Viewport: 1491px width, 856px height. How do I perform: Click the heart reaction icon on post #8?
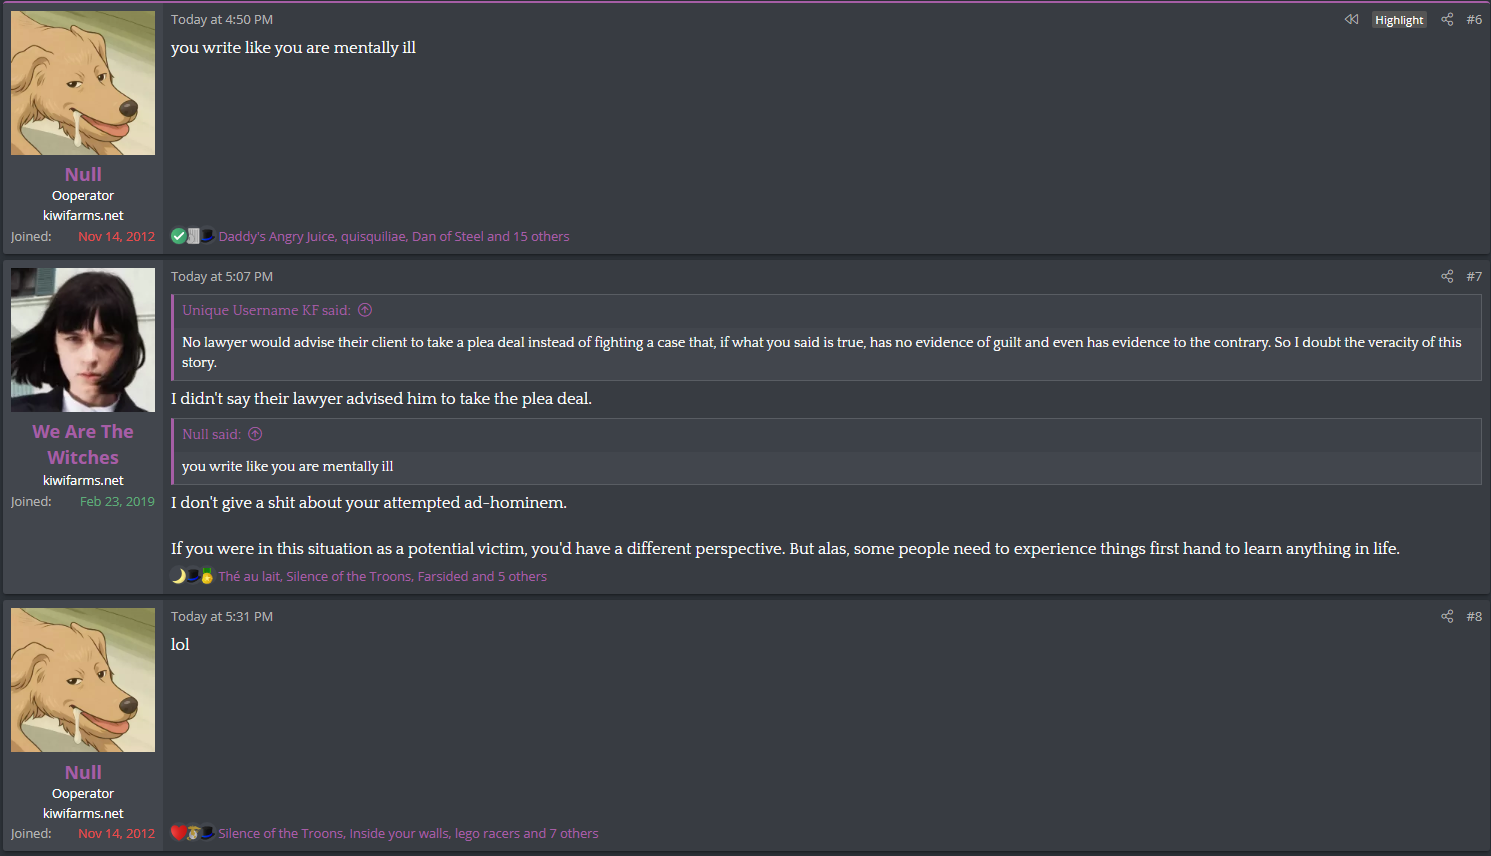click(178, 833)
